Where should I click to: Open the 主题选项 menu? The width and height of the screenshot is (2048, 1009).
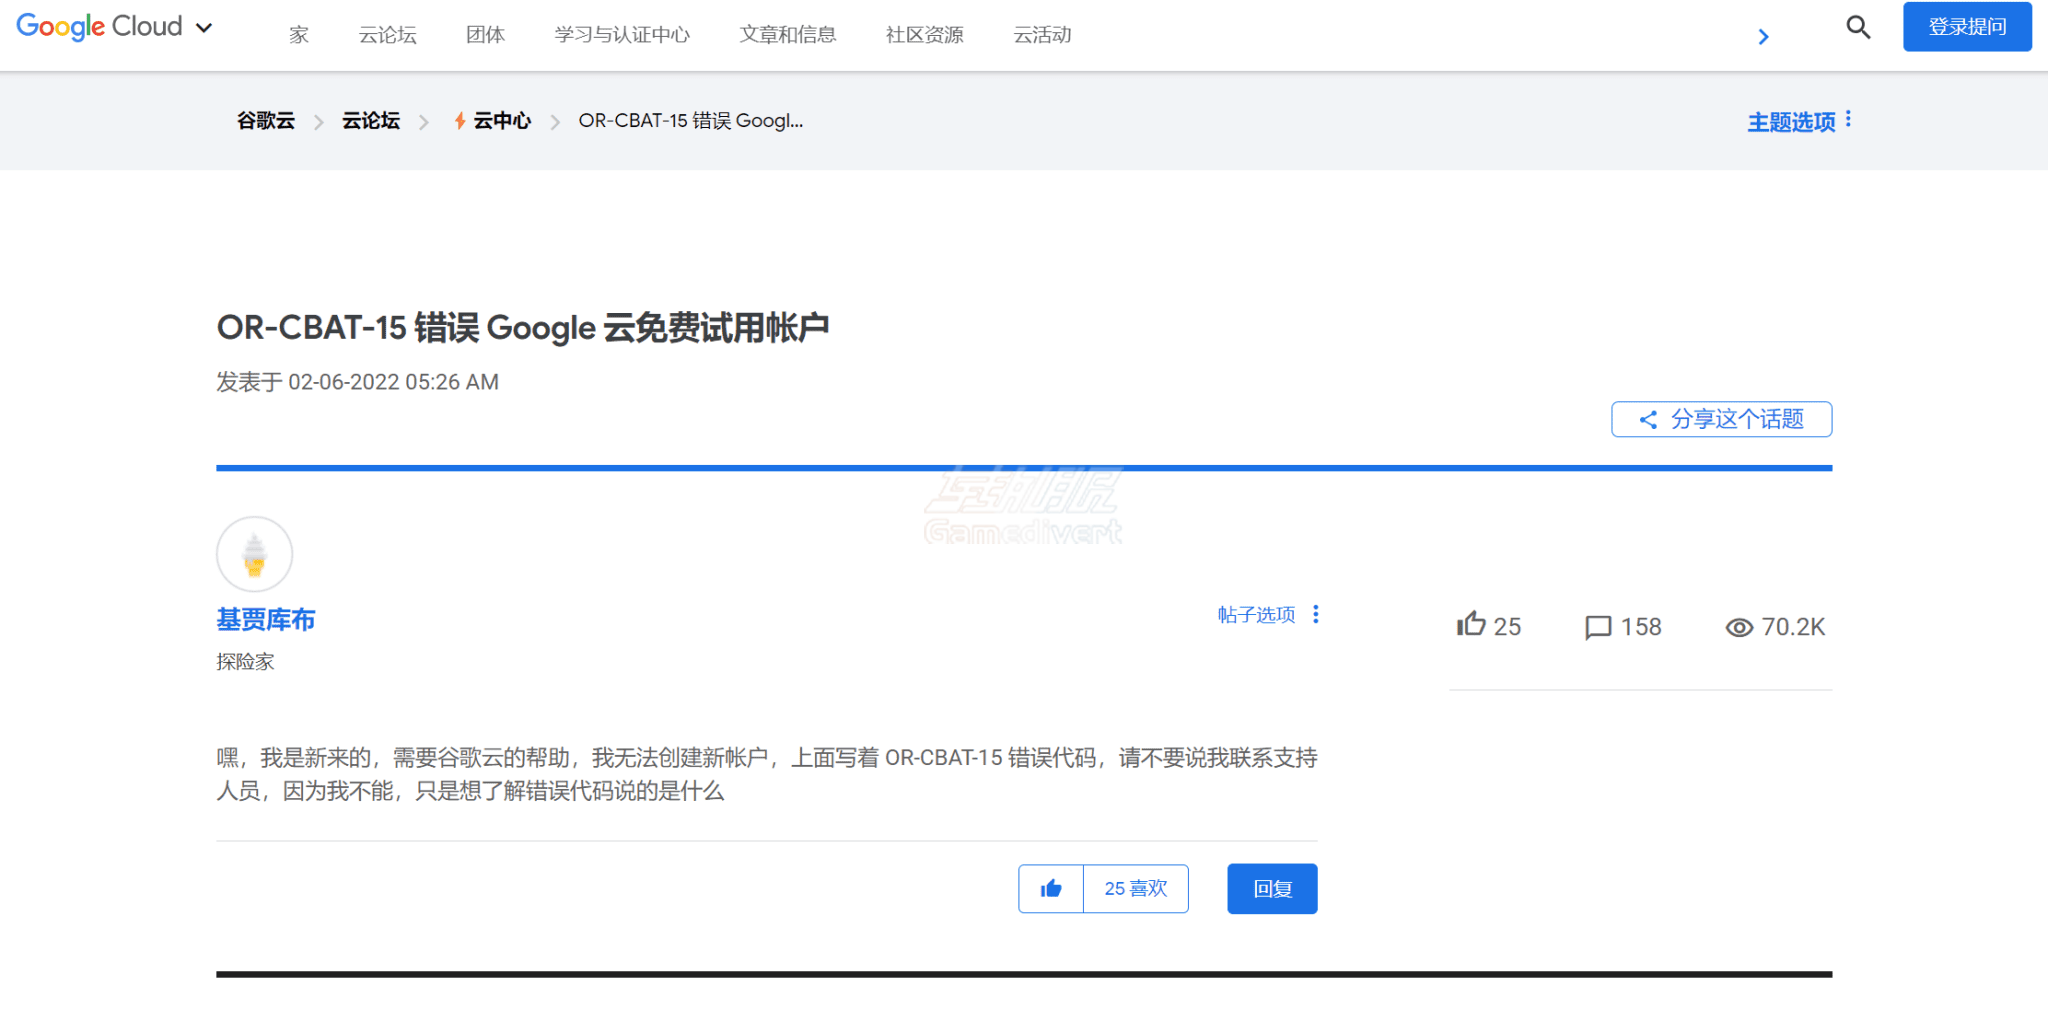(x=1798, y=121)
